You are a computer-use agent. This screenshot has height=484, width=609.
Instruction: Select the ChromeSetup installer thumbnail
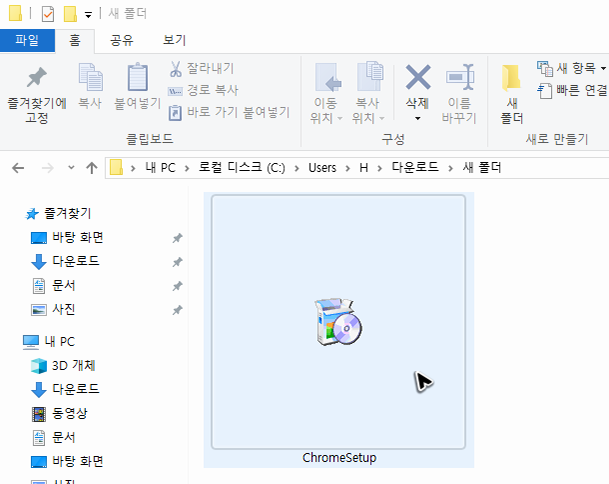pos(338,322)
